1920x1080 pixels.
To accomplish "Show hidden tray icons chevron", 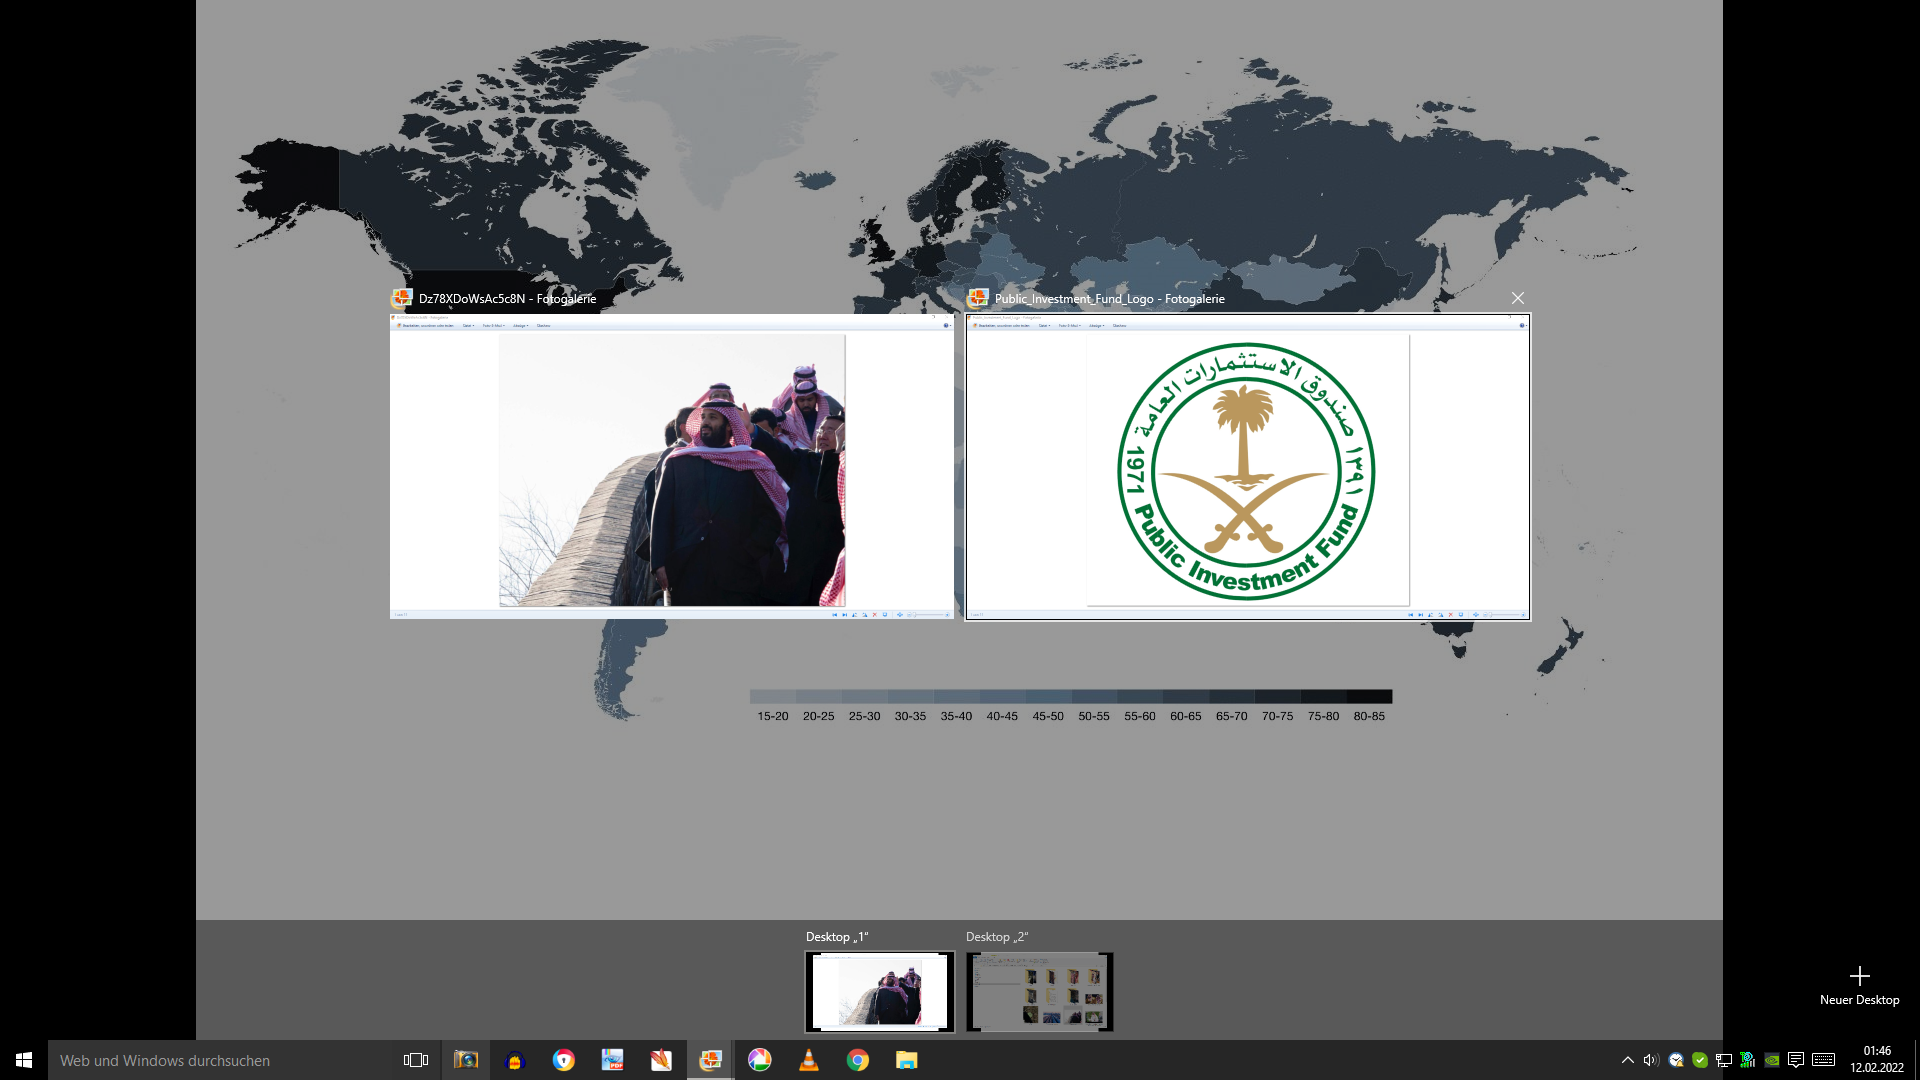I will pyautogui.click(x=1627, y=1060).
